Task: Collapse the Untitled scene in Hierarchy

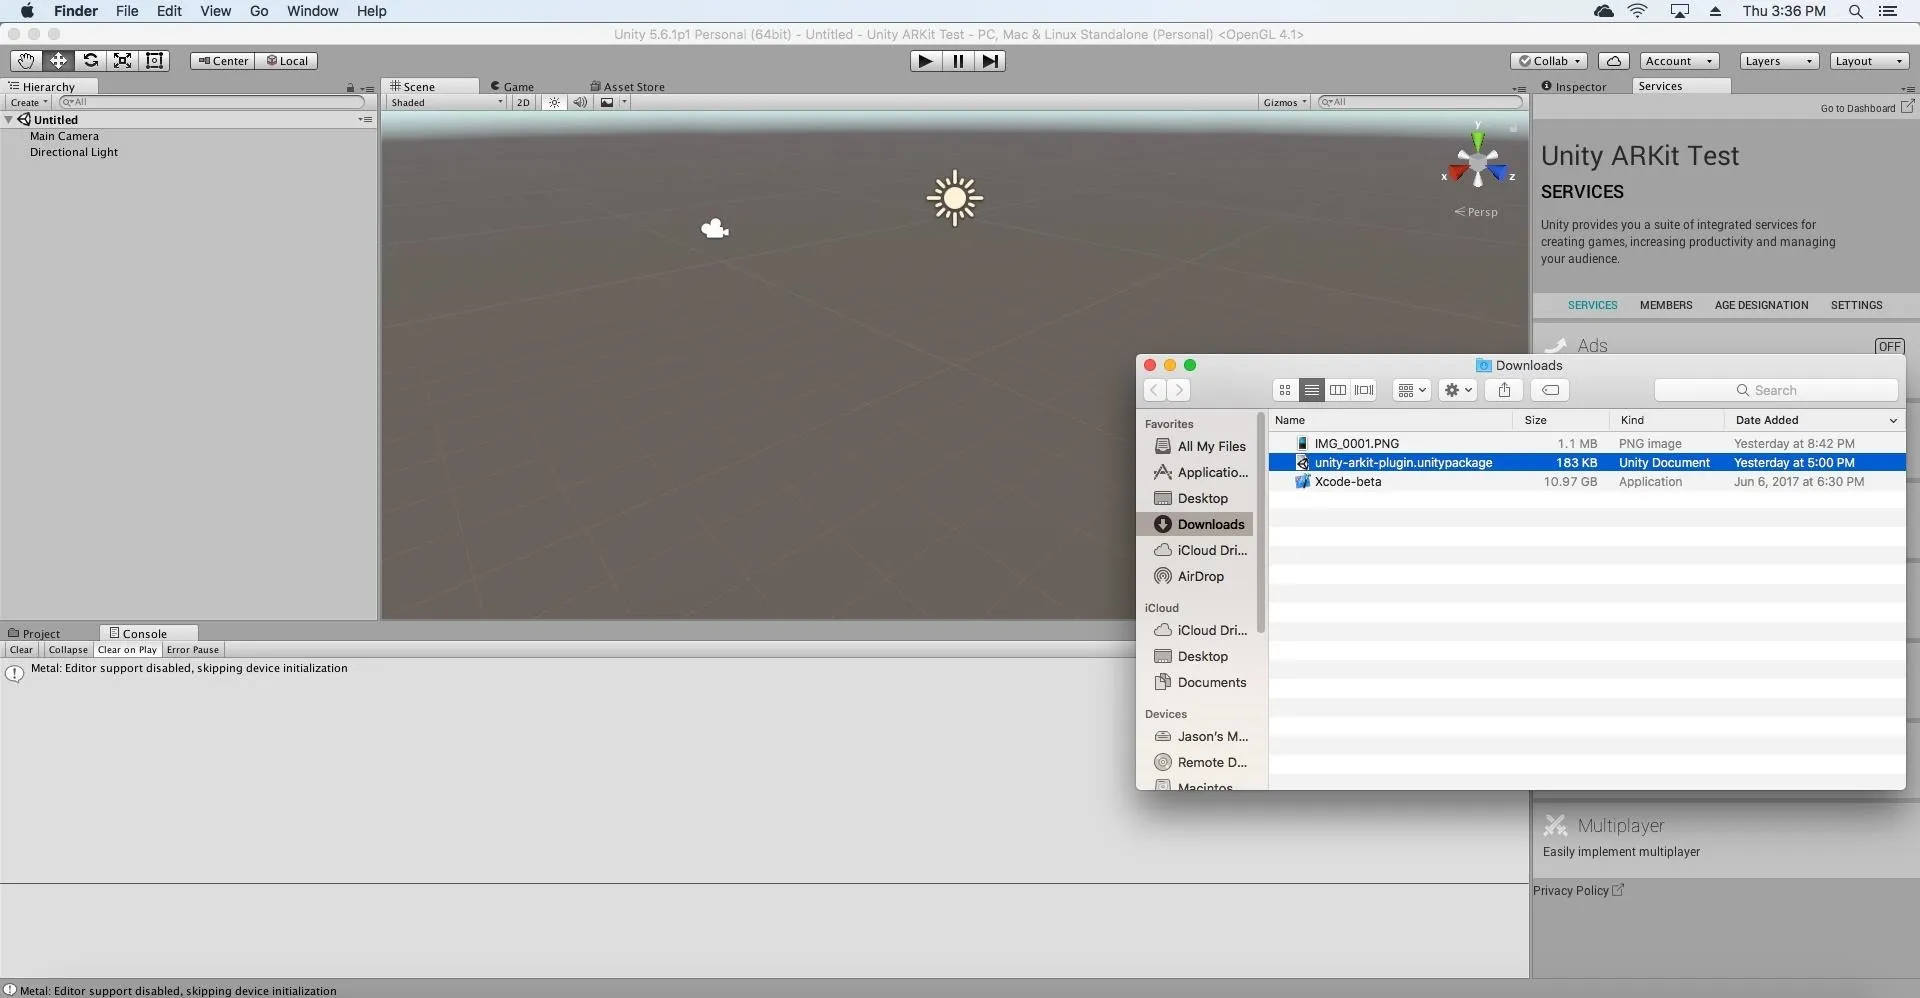Action: 9,120
